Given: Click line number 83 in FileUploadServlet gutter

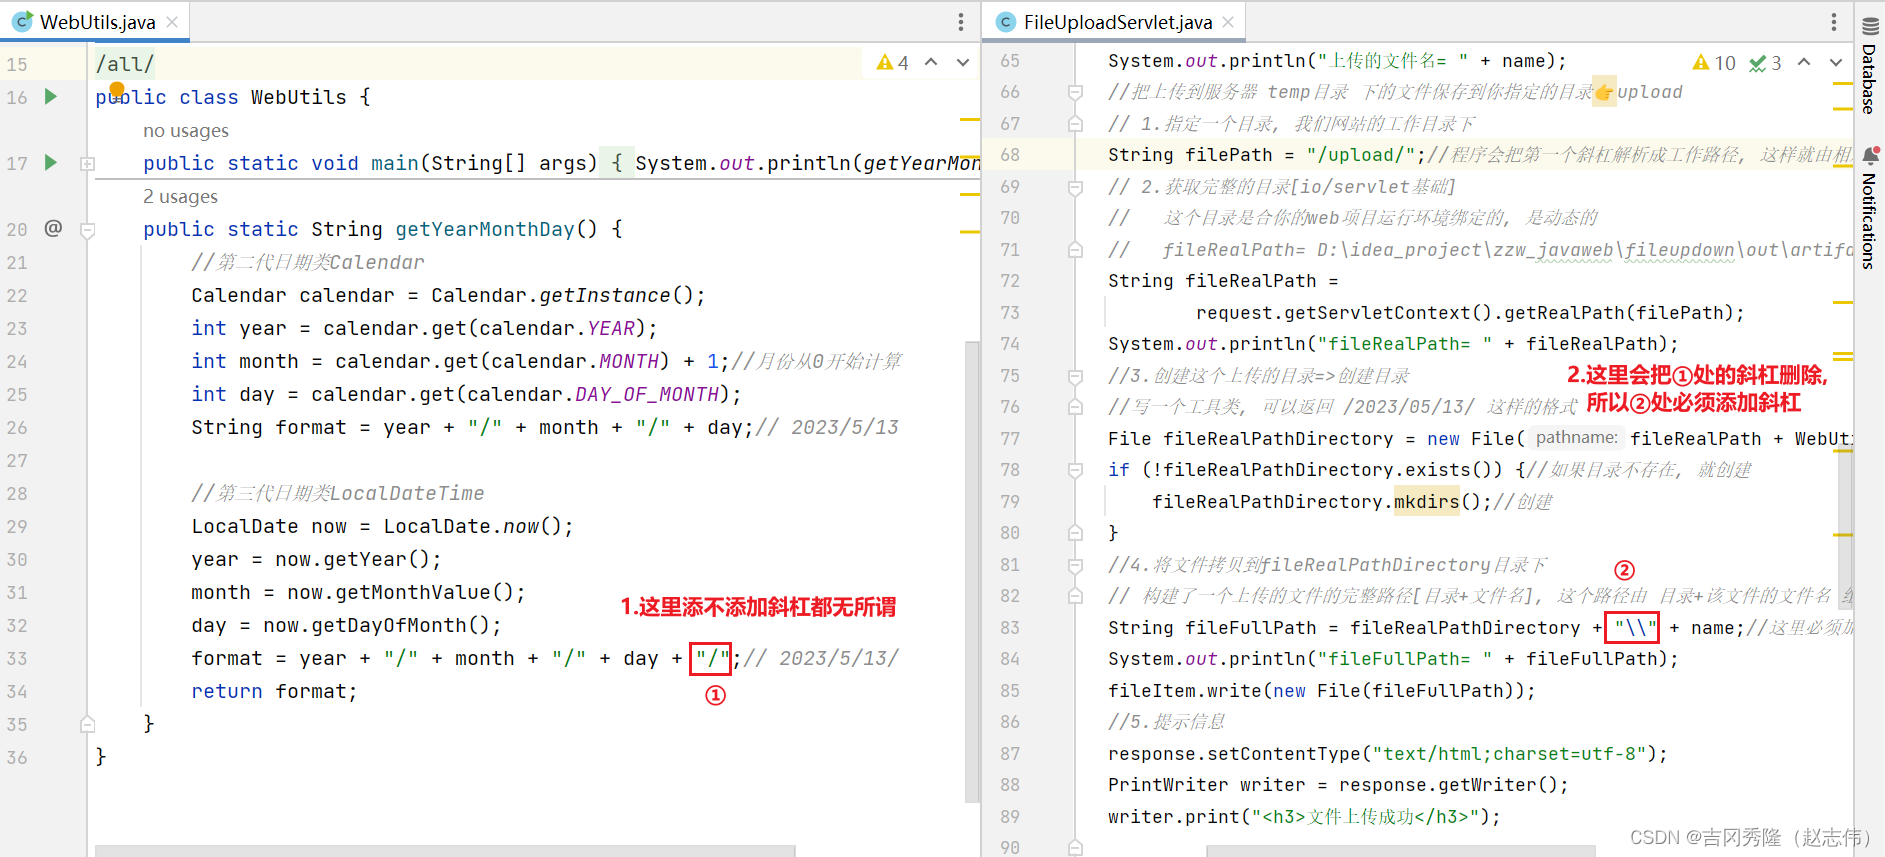Looking at the screenshot, I should (1010, 628).
